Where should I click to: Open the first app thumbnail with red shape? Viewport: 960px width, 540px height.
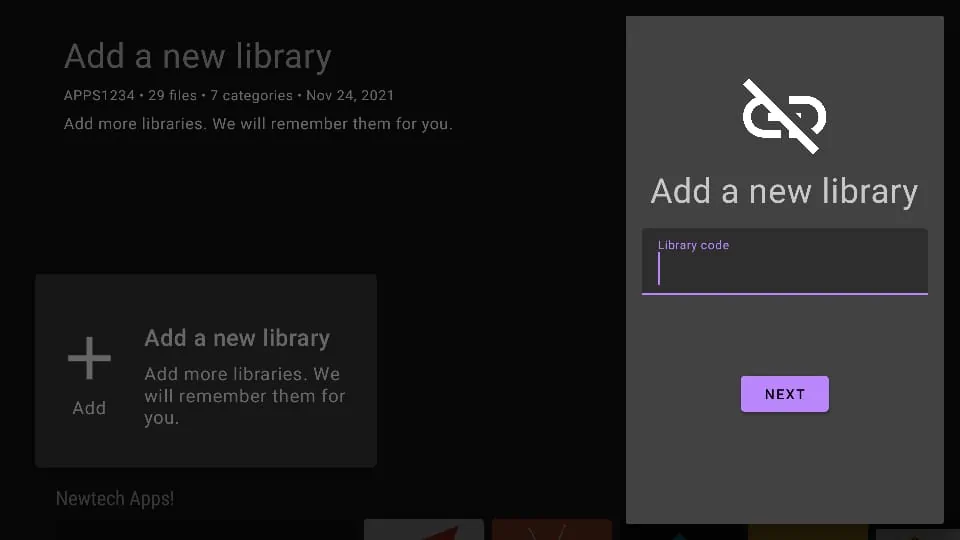click(x=424, y=530)
